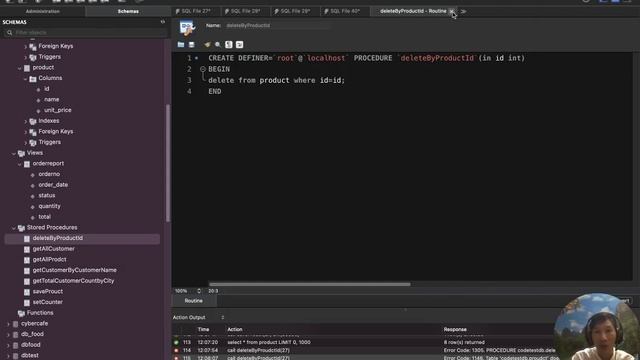
Task: Toggle invisible characters icon in editor toolbar
Action: click(229, 44)
